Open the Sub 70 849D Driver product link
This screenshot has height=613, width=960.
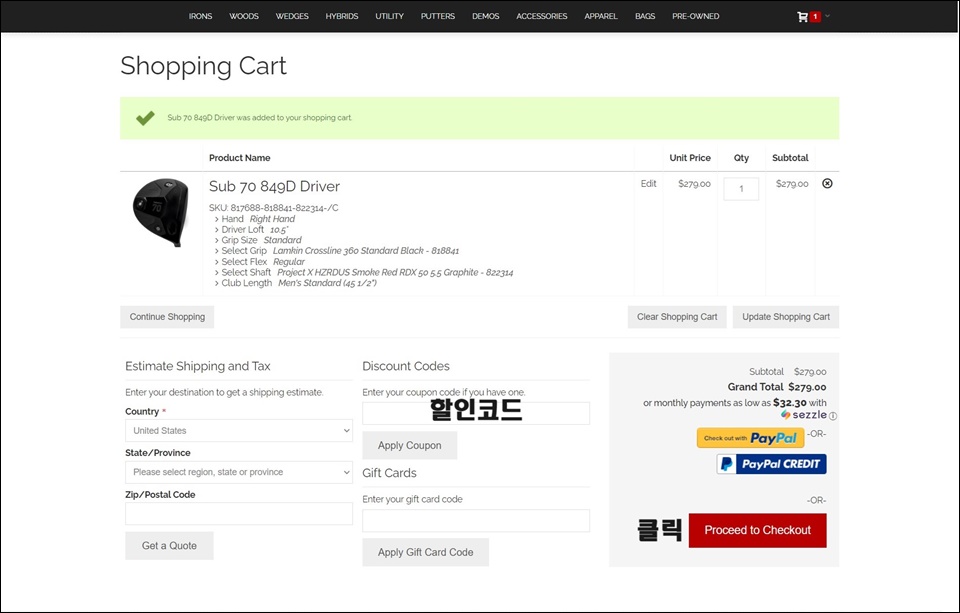point(274,186)
